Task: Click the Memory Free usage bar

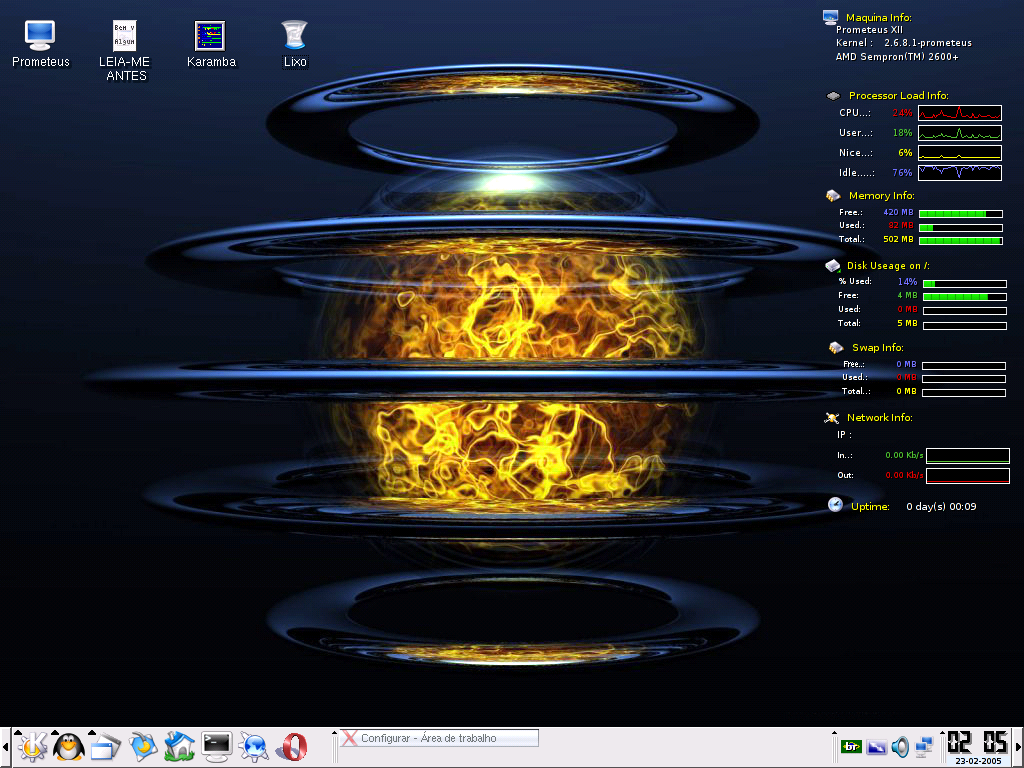Action: pos(961,214)
